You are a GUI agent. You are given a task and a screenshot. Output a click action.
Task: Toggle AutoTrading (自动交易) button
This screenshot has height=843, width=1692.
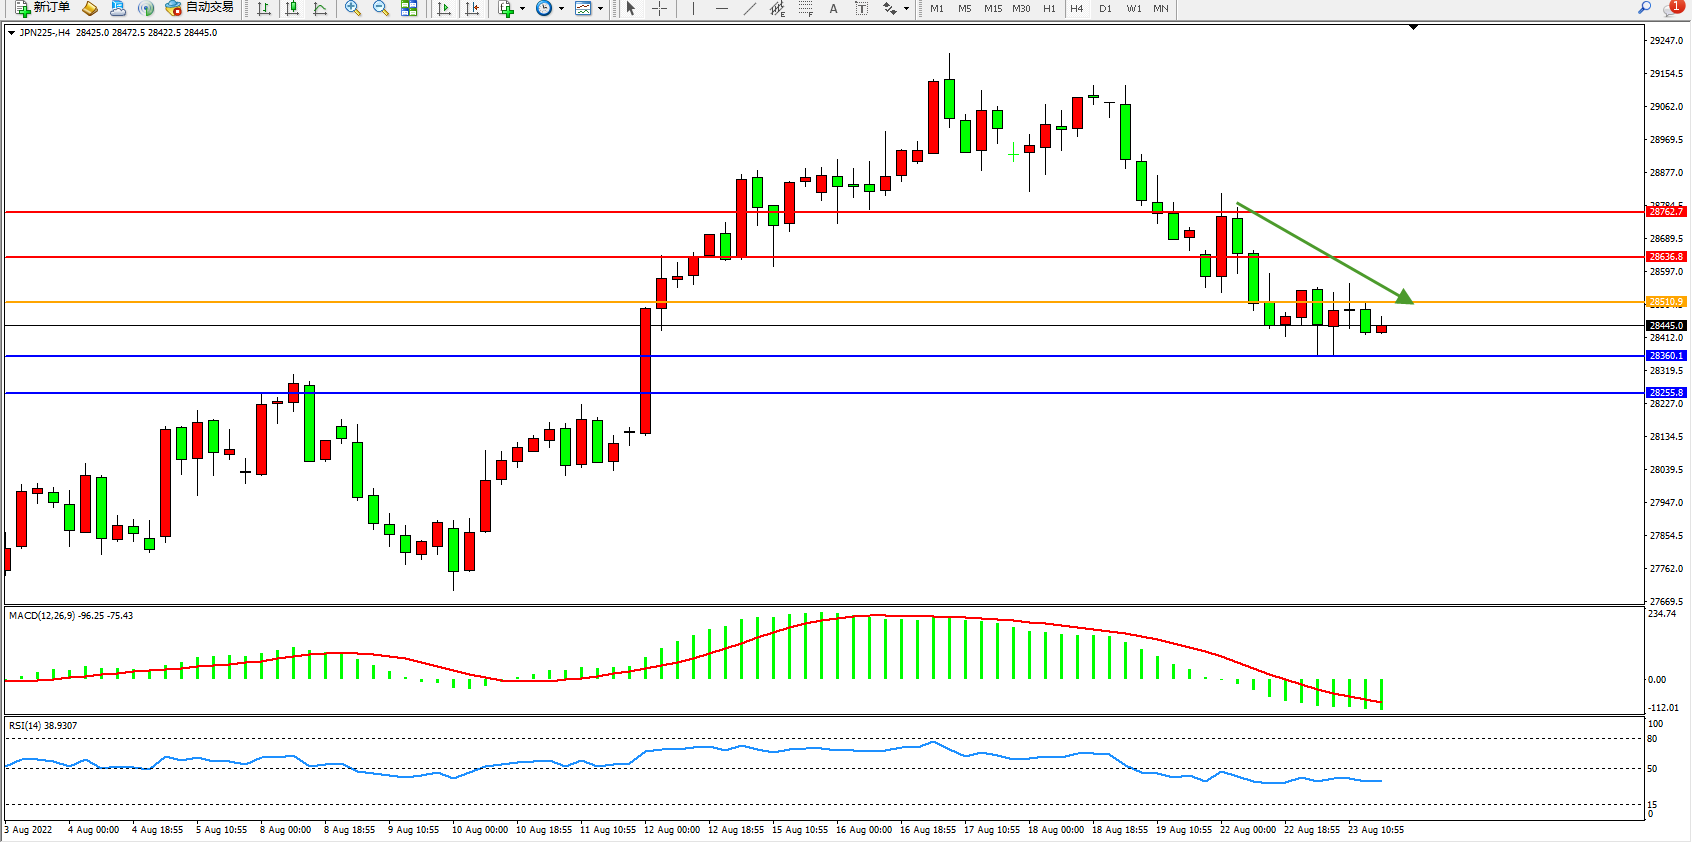pos(200,8)
